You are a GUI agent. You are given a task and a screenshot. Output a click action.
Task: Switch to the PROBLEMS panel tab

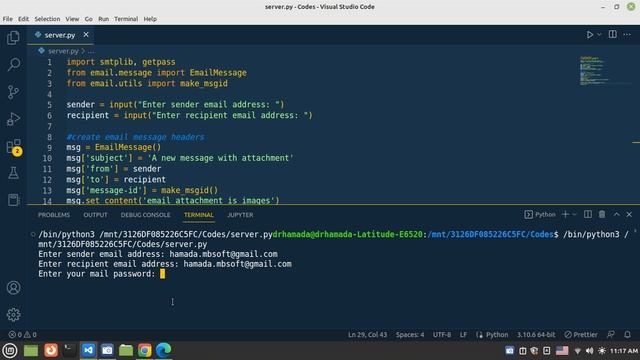click(x=54, y=215)
